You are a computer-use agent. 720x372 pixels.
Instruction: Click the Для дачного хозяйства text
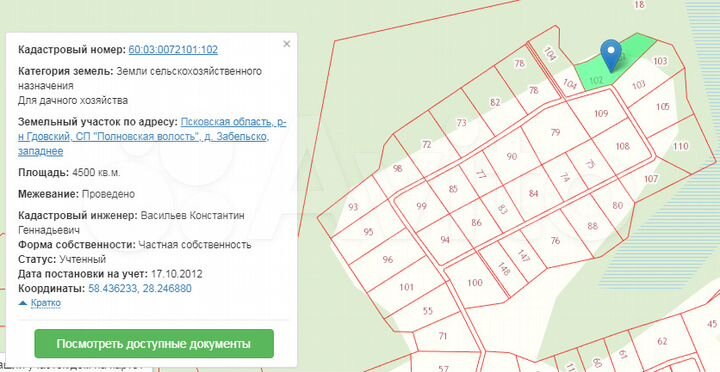click(x=73, y=100)
